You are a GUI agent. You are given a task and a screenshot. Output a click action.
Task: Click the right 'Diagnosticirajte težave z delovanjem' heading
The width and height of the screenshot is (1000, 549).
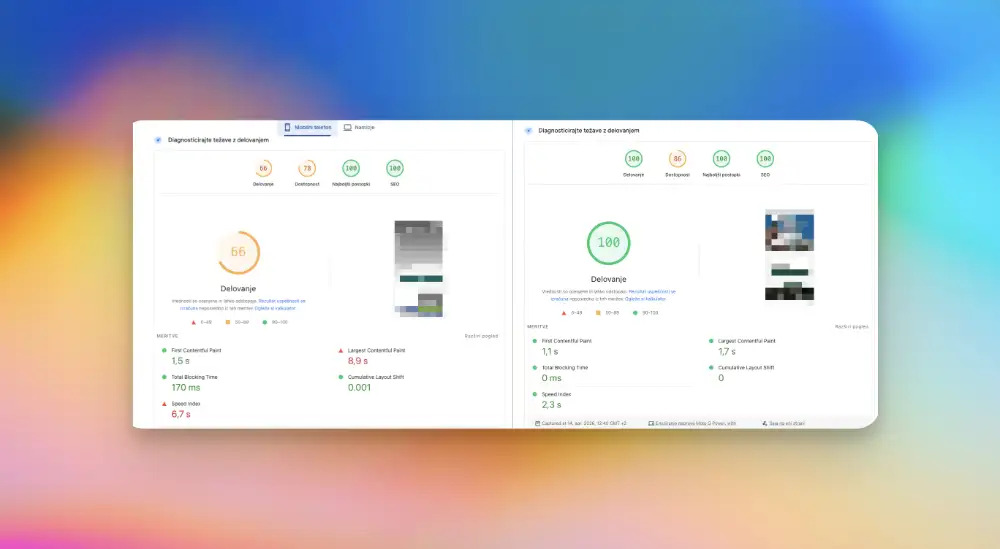click(589, 131)
